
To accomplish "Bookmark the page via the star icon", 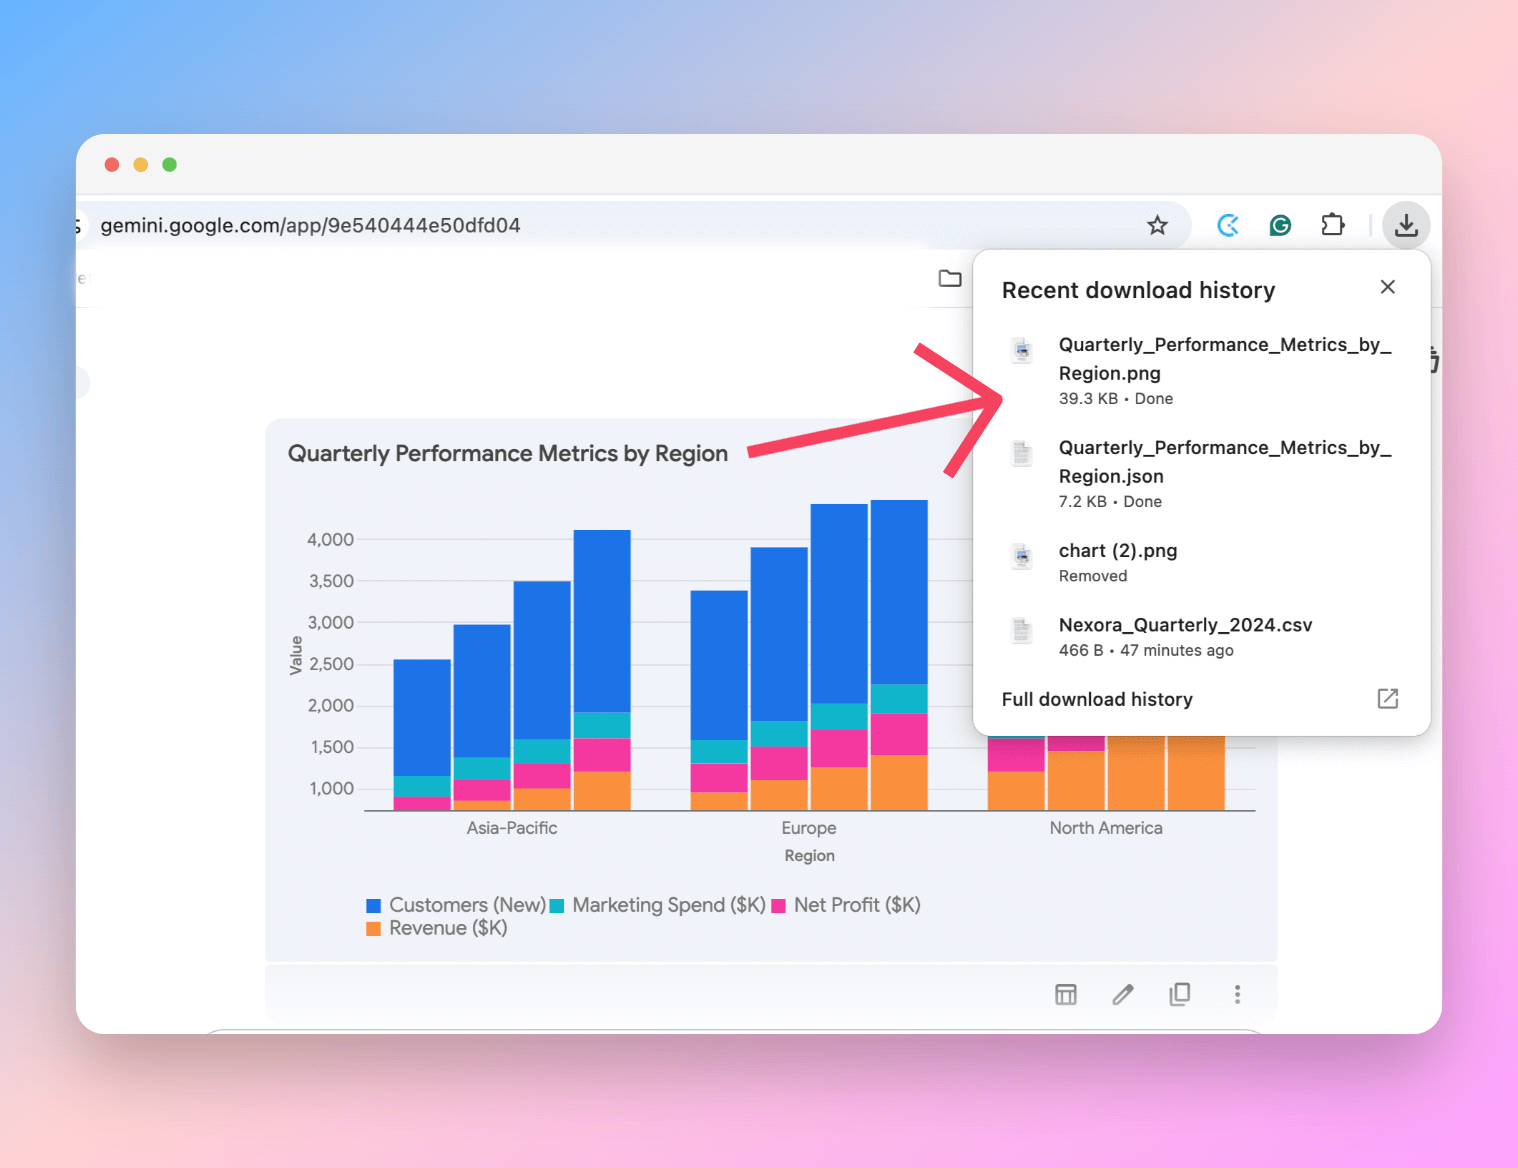I will click(1157, 225).
